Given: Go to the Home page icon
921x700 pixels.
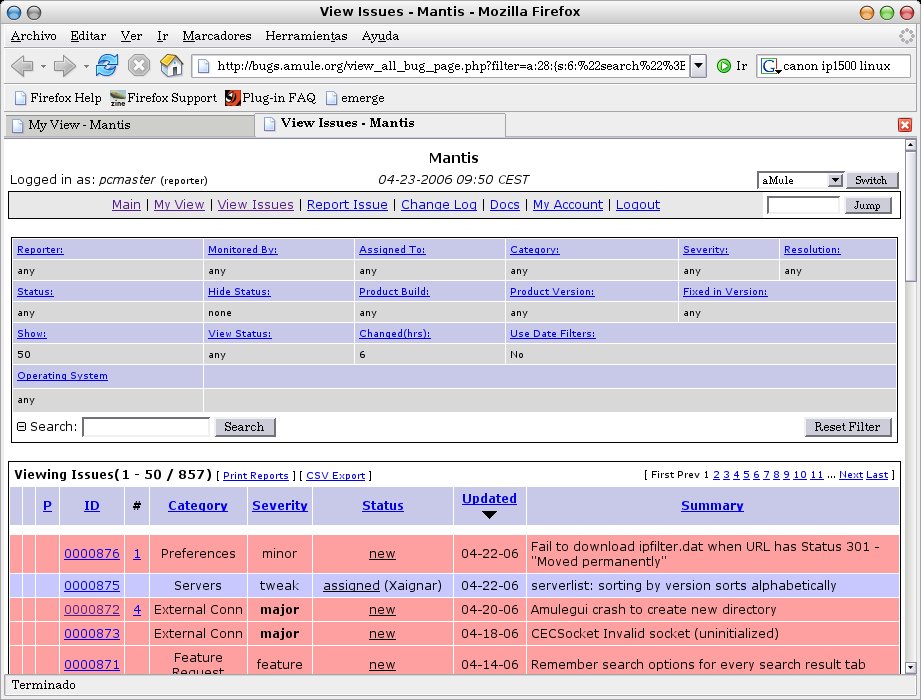Looking at the screenshot, I should [172, 66].
